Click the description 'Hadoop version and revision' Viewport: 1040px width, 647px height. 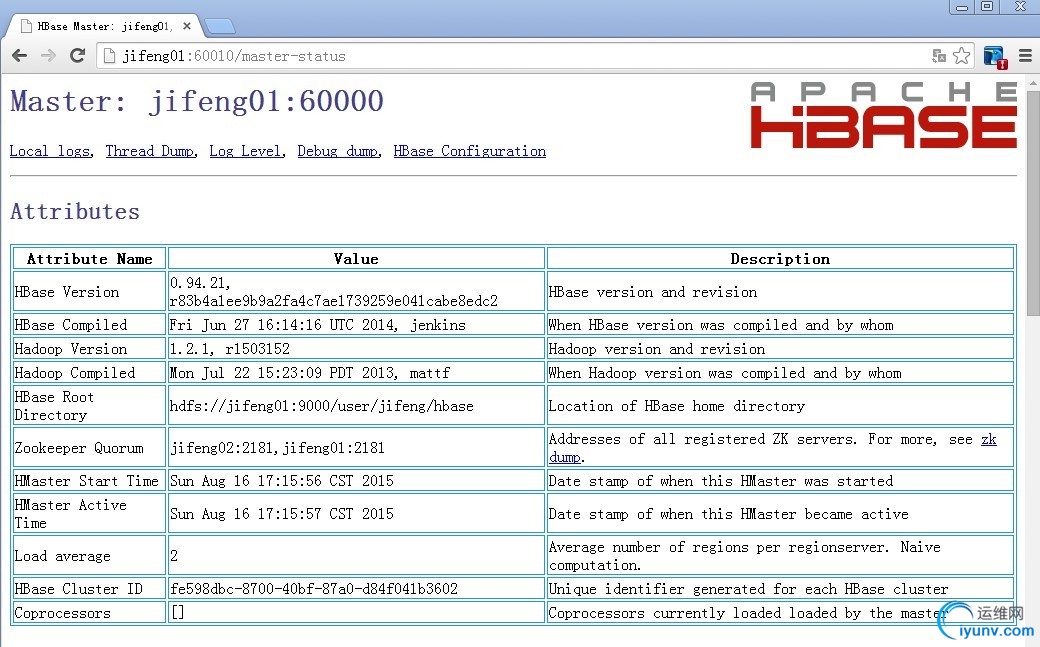[657, 349]
